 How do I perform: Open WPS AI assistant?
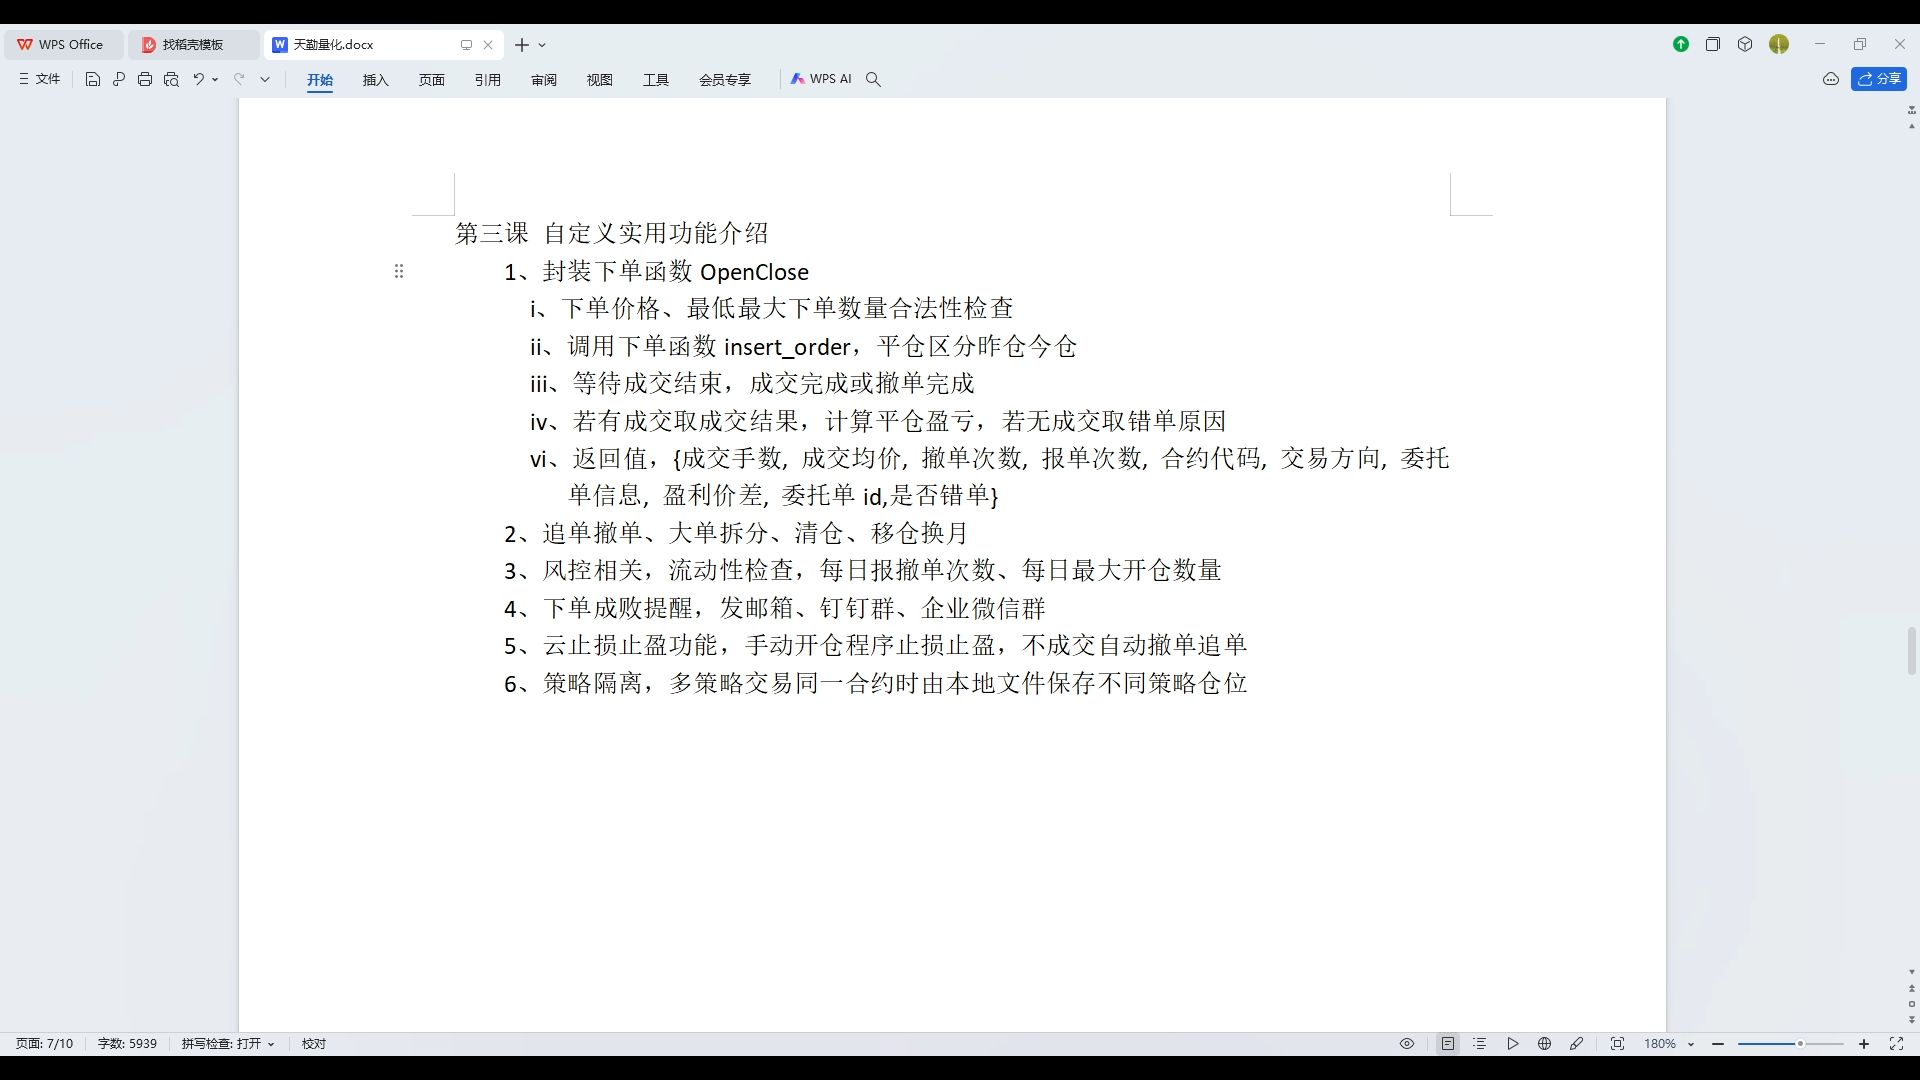pos(821,79)
